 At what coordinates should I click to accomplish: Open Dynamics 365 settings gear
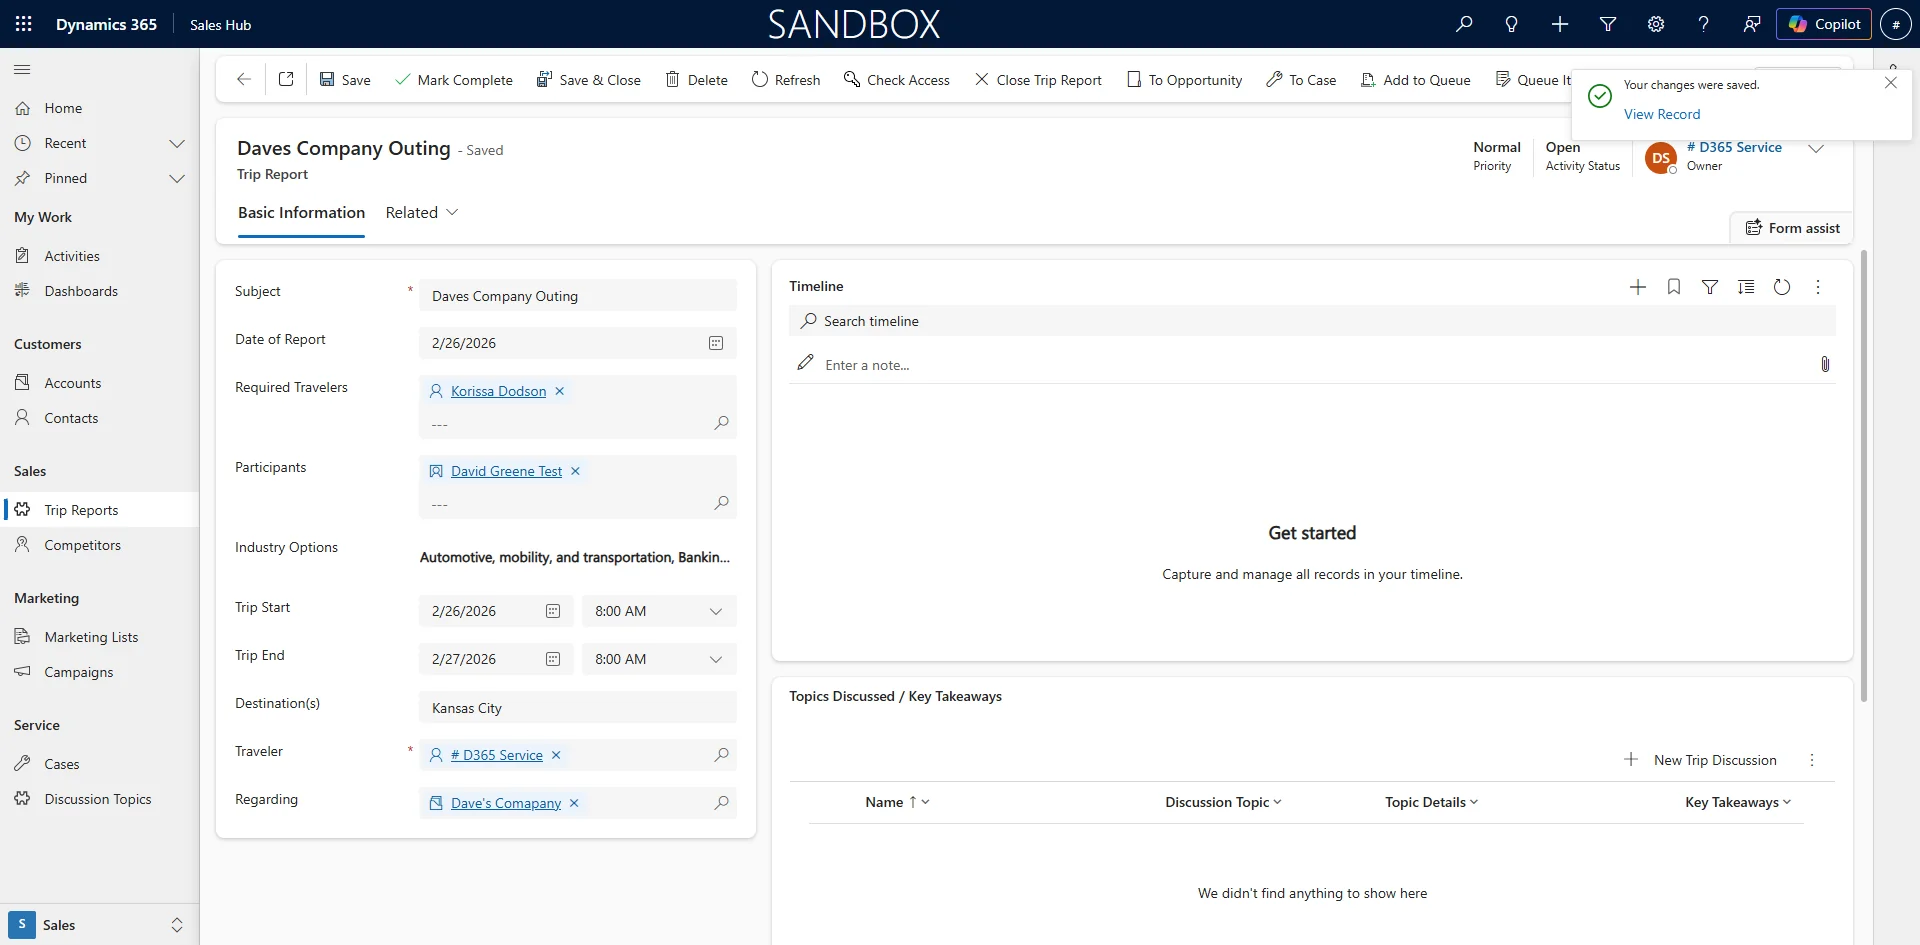pos(1656,24)
